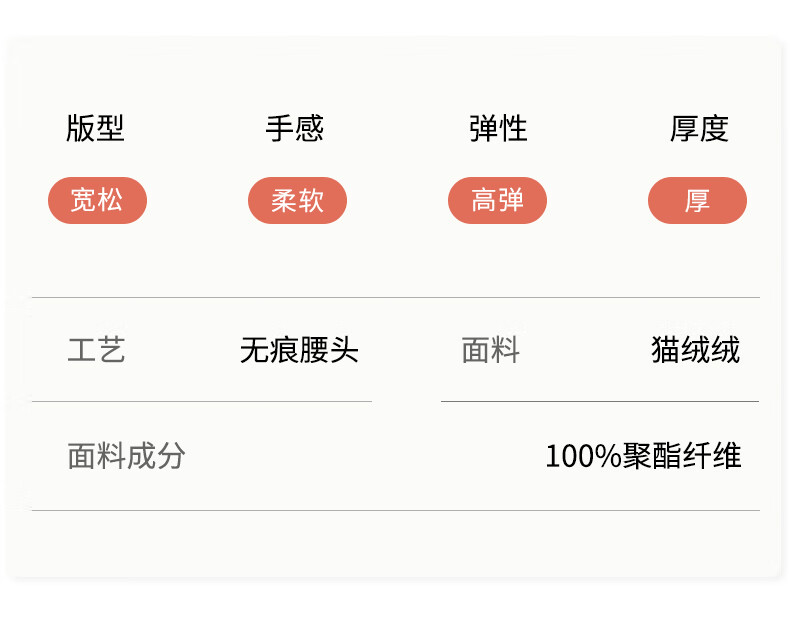Viewport: 790px width, 620px height.
Task: Click empty space between 面料成分 and 100%聚酯纤维
Action: point(365,456)
